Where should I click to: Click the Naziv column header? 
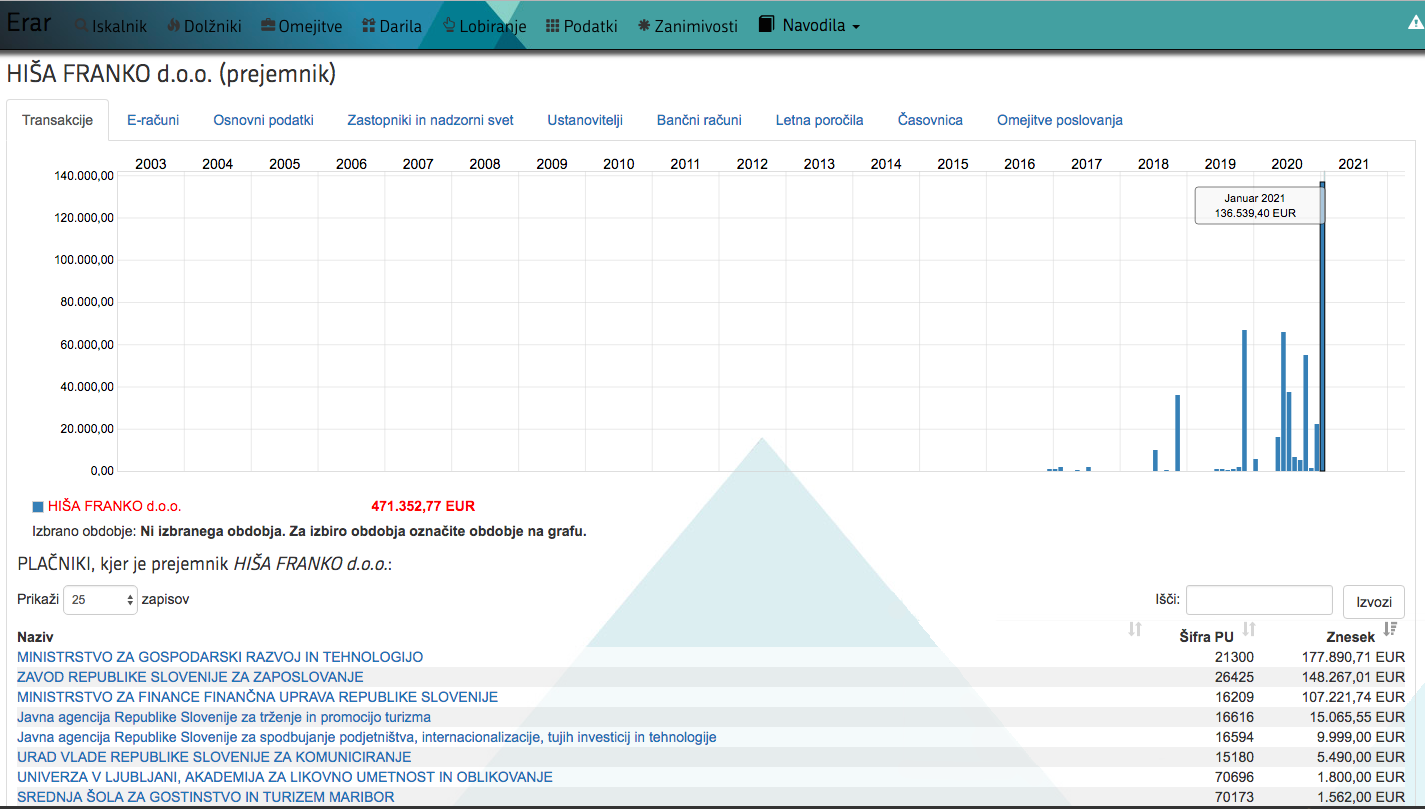point(36,637)
